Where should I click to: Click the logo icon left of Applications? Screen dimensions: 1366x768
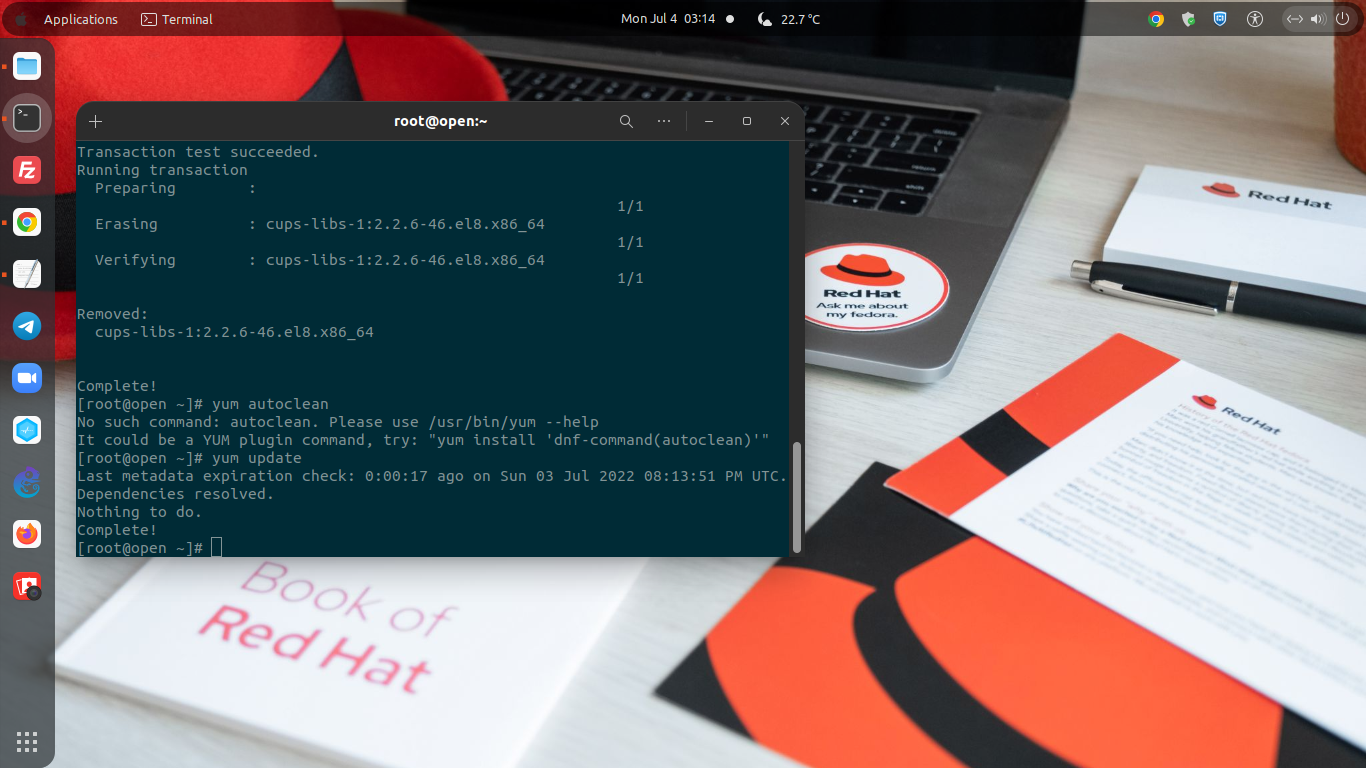(21, 19)
